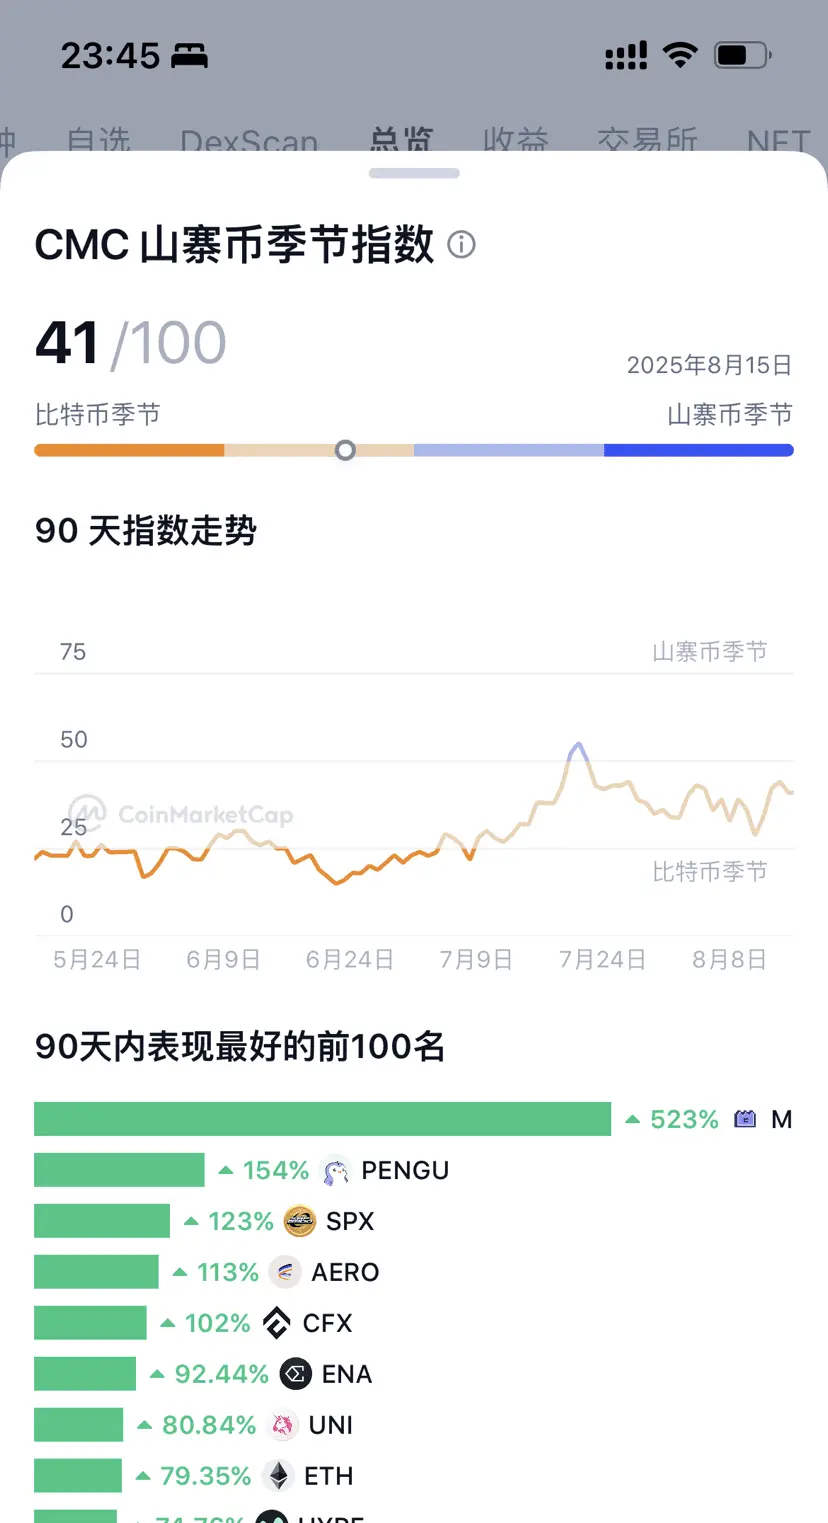Tap the index slider circle marker
This screenshot has width=828, height=1523.
(345, 451)
